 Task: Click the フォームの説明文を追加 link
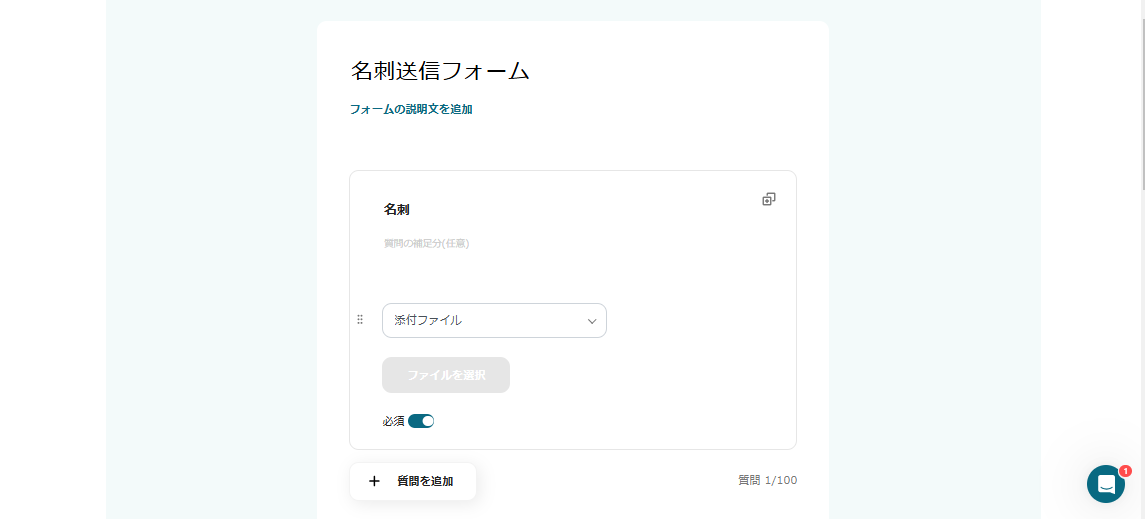click(411, 109)
